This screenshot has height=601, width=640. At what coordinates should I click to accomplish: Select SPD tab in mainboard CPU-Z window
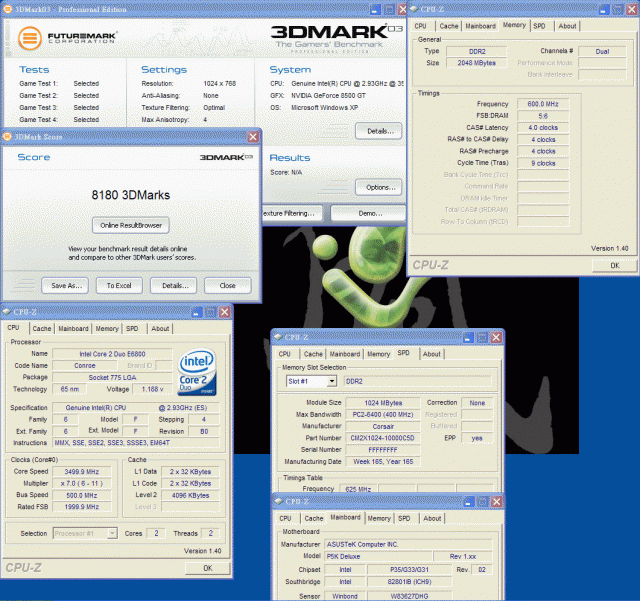click(x=404, y=518)
